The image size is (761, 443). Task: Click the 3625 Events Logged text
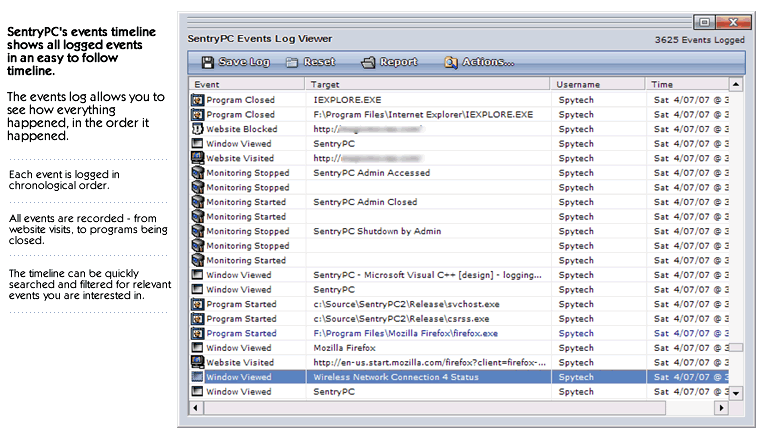[x=699, y=40]
